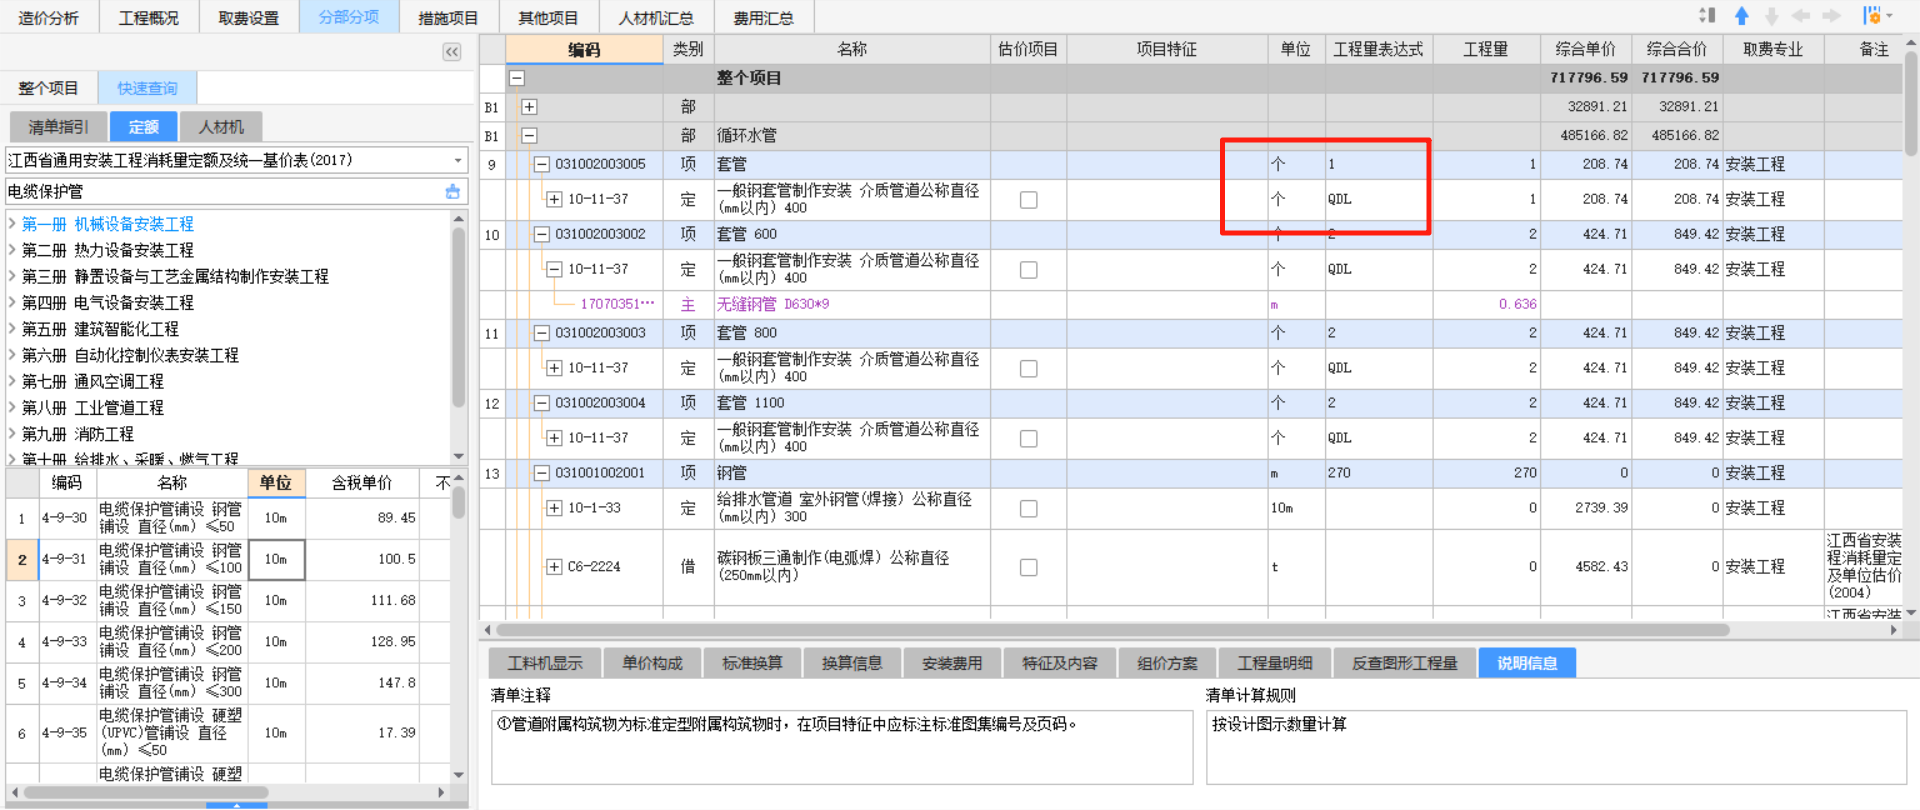The width and height of the screenshot is (1920, 810).
Task: Click the 定额 button in left panel
Action: click(x=143, y=127)
